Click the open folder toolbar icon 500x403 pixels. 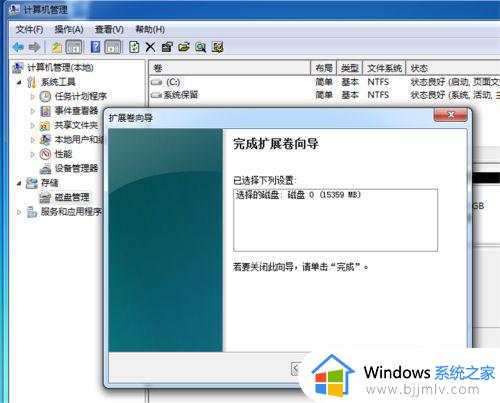tap(184, 47)
